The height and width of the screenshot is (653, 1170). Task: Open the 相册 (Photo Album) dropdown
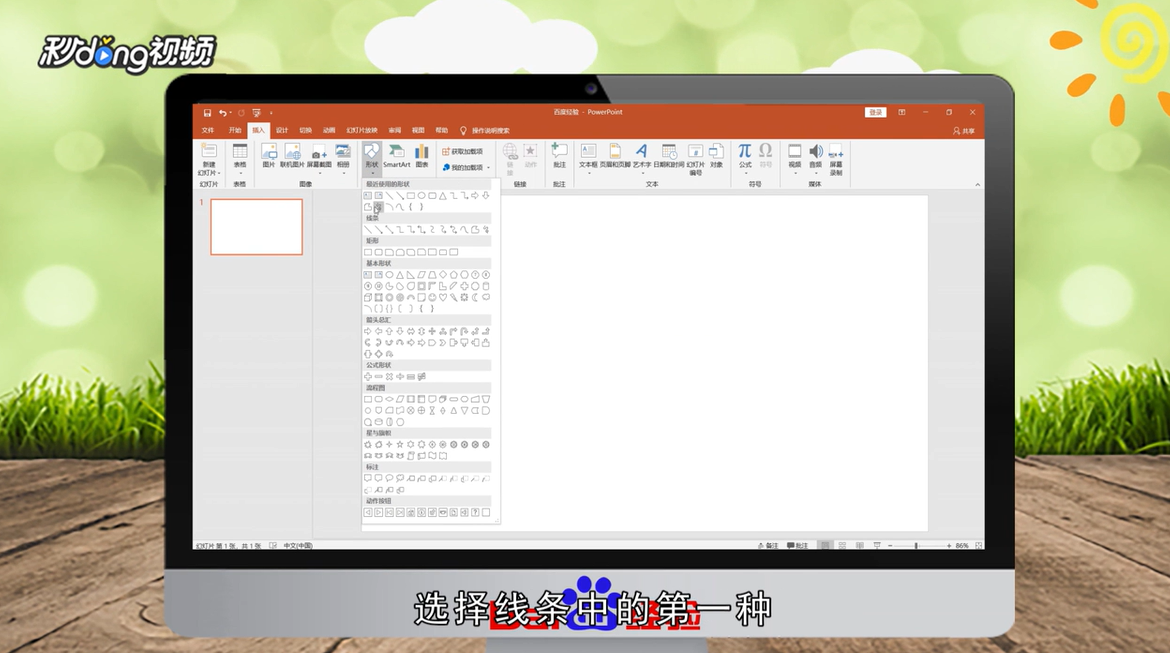[343, 159]
